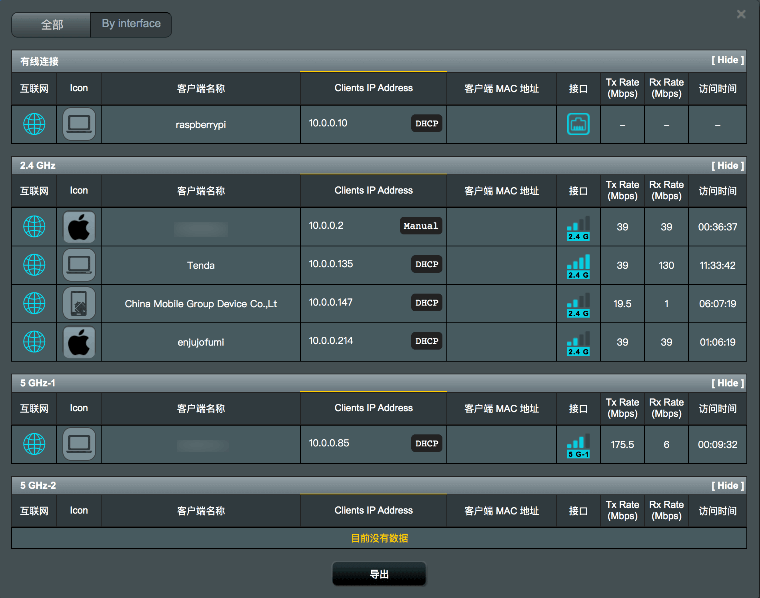Image resolution: width=760 pixels, height=598 pixels.
Task: Click the internet globe icon for Tenda
Action: pyautogui.click(x=34, y=265)
